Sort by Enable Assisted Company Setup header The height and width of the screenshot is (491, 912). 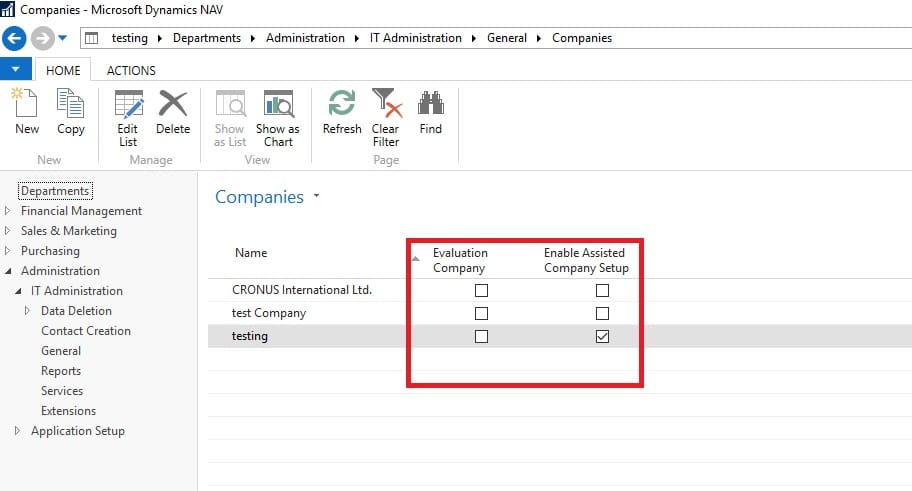[x=586, y=260]
